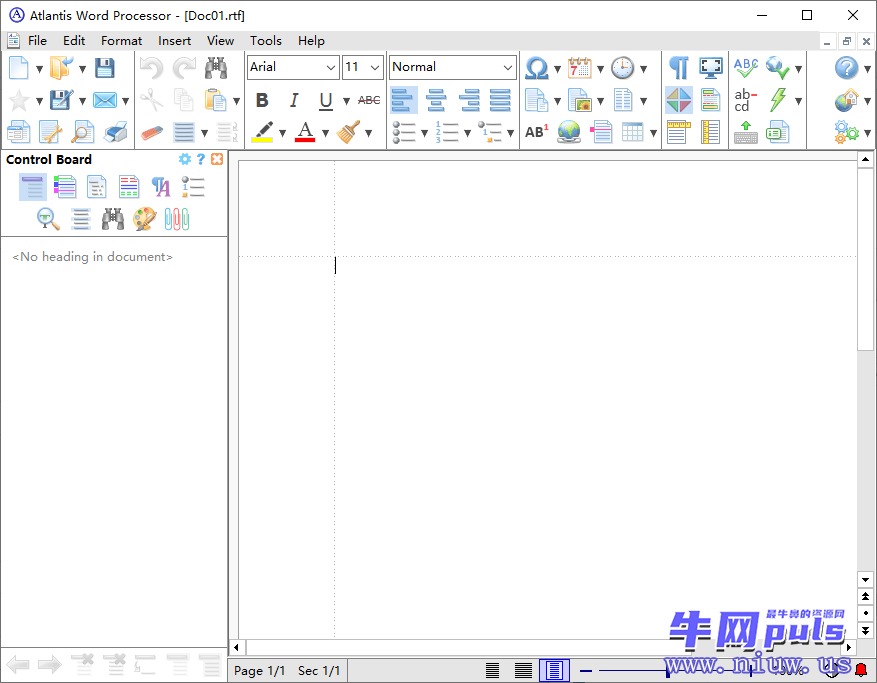Open the Format menu

121,41
